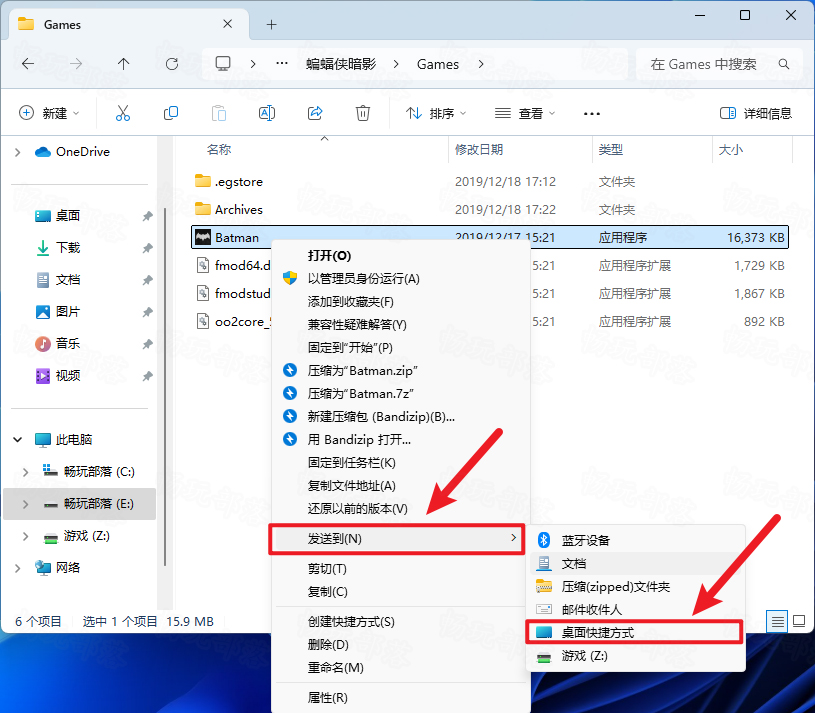Open the toolbar three-dot more options
The height and width of the screenshot is (713, 815).
click(591, 113)
